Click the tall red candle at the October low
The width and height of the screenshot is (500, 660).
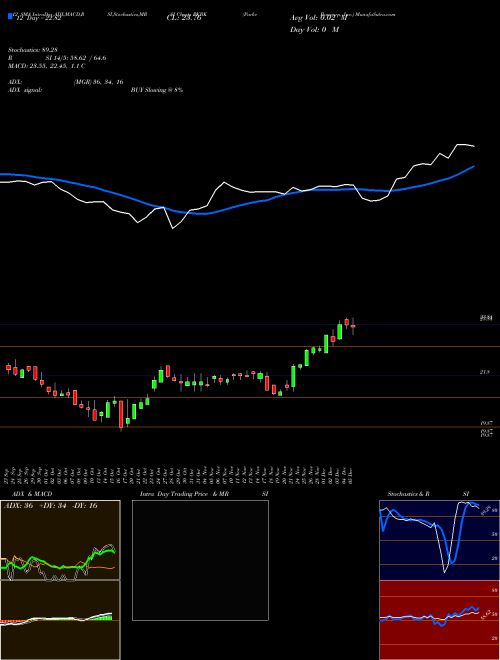tap(121, 415)
